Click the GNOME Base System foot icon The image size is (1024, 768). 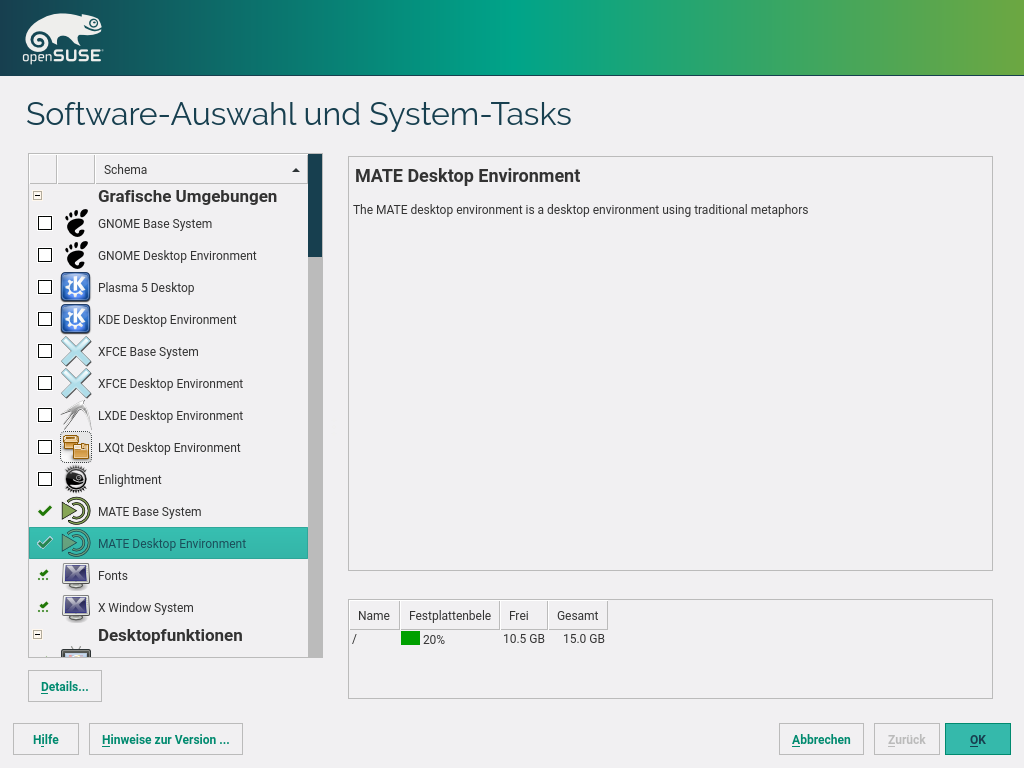[76, 224]
